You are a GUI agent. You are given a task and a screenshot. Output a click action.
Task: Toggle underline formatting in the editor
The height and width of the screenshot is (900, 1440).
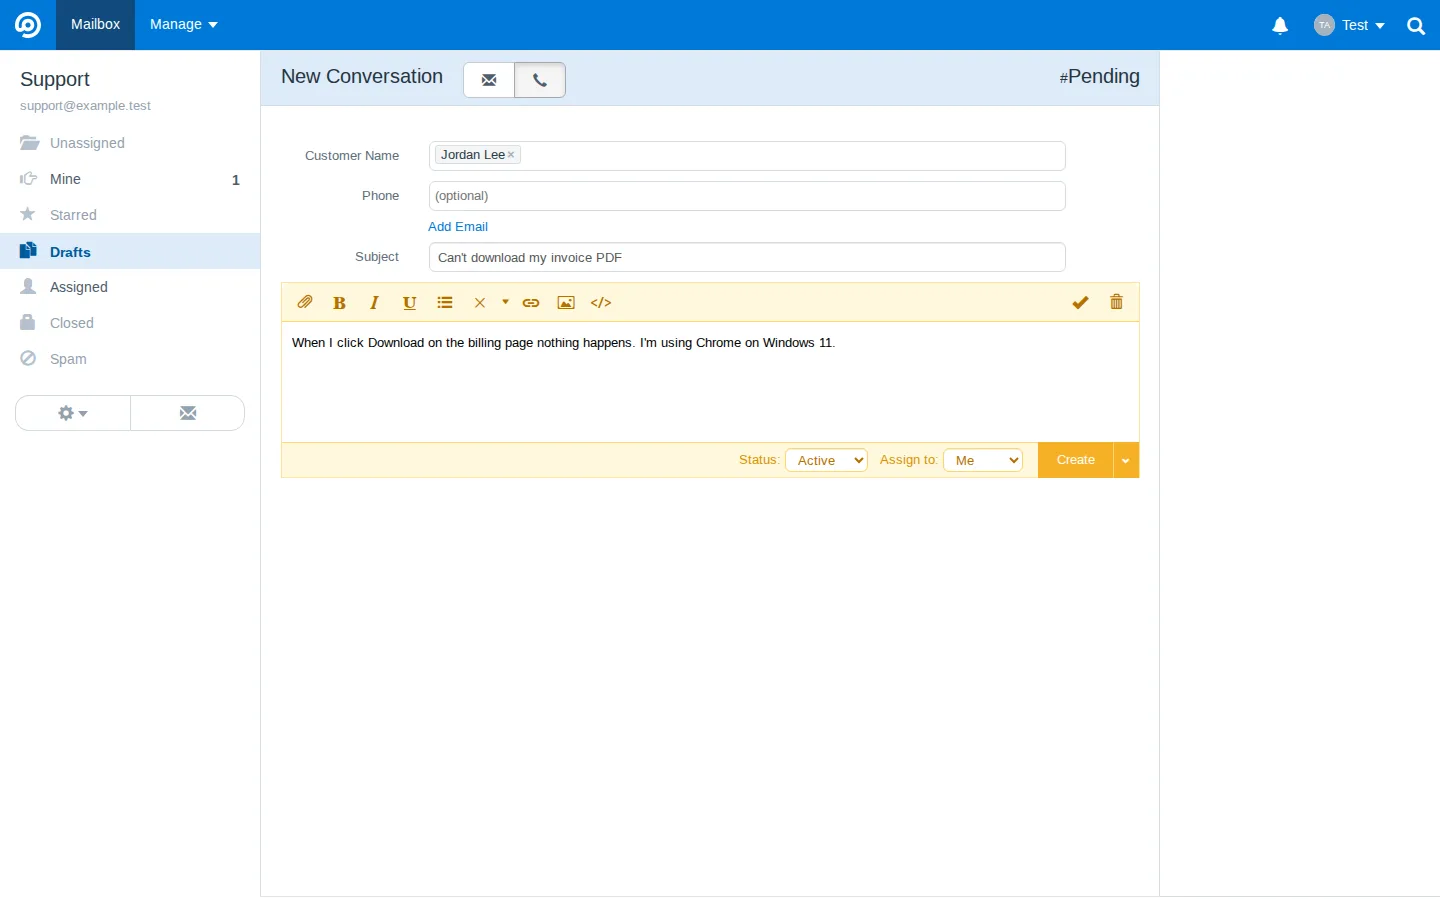[409, 303]
